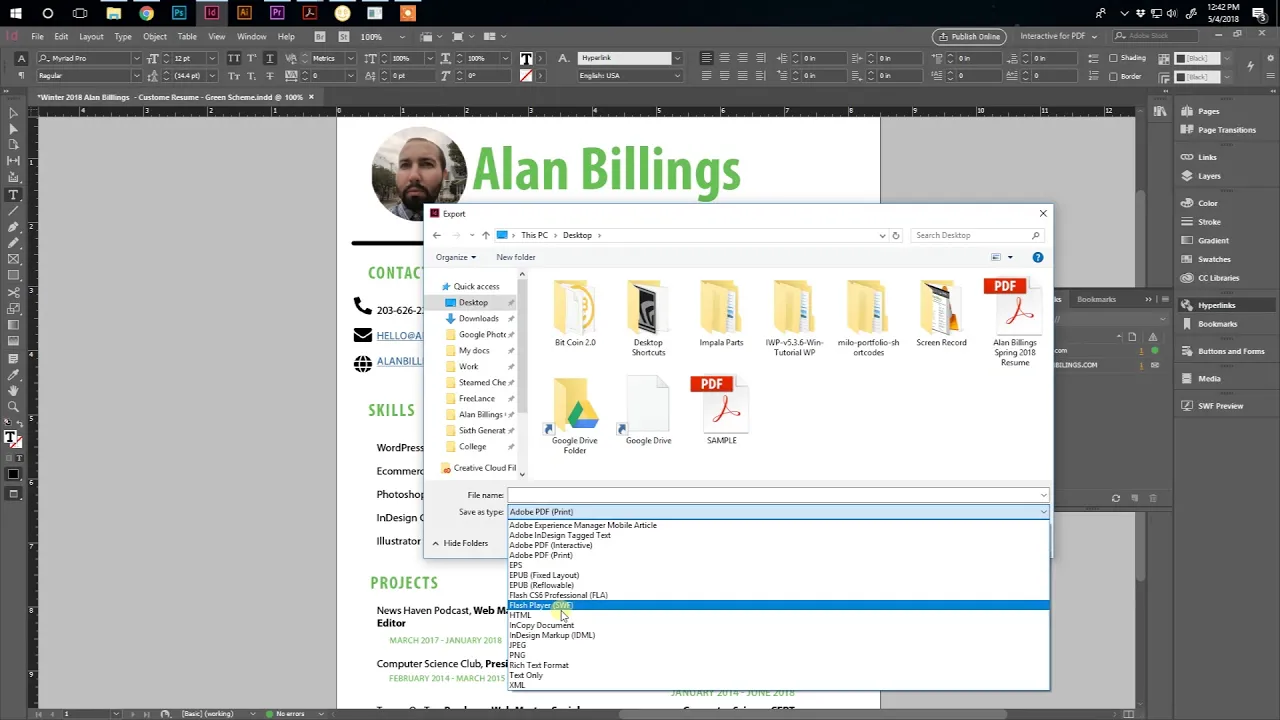1280x720 pixels.
Task: Open the Pages panel
Action: pyautogui.click(x=1208, y=111)
